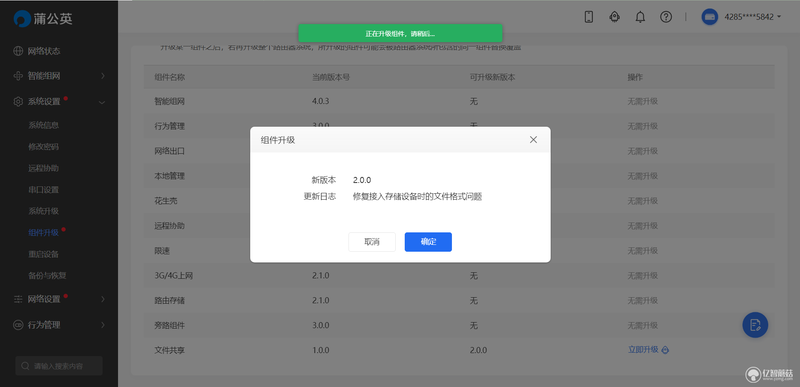Screen dimensions: 800x387
Task: Click 无需升级 in 智能组网 row
Action: [642, 101]
